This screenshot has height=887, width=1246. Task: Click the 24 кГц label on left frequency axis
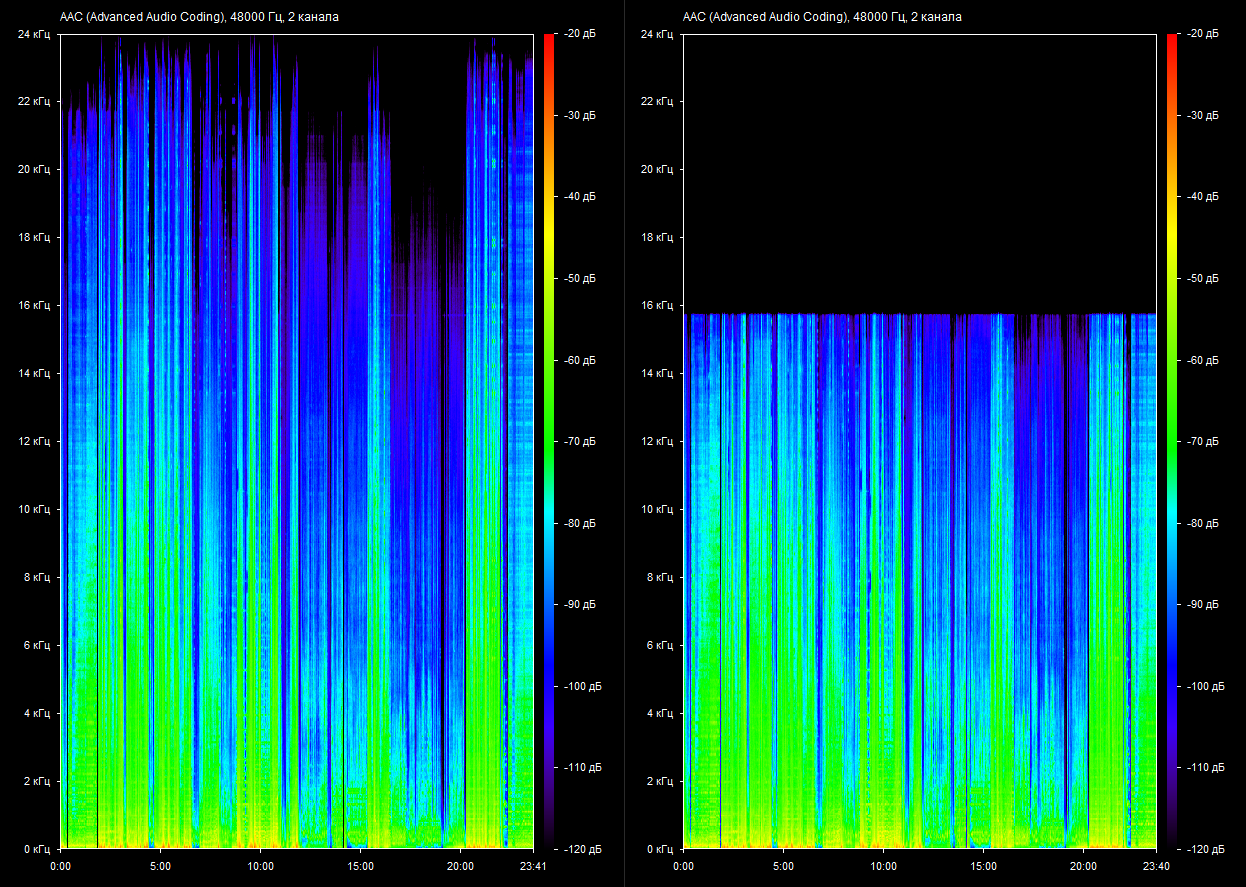(34, 34)
